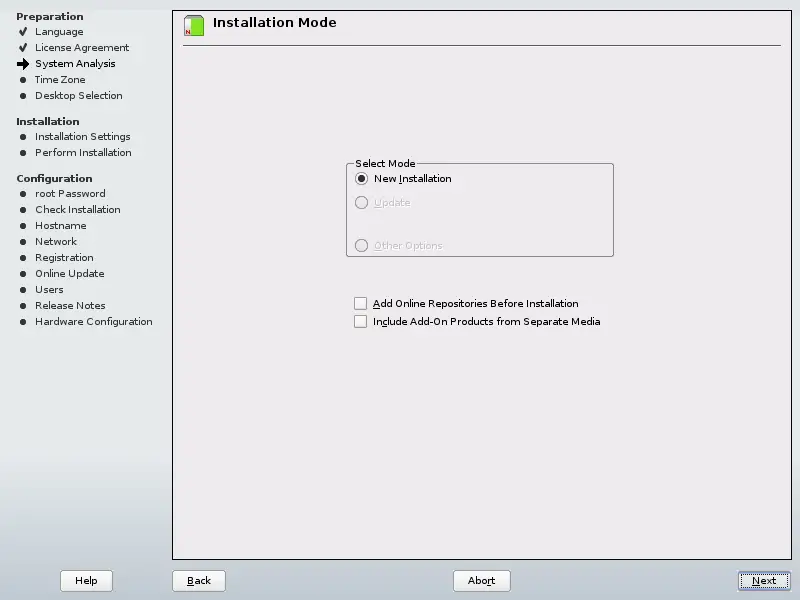This screenshot has width=800, height=600.
Task: Click the Hardware Configuration step
Action: (x=94, y=321)
